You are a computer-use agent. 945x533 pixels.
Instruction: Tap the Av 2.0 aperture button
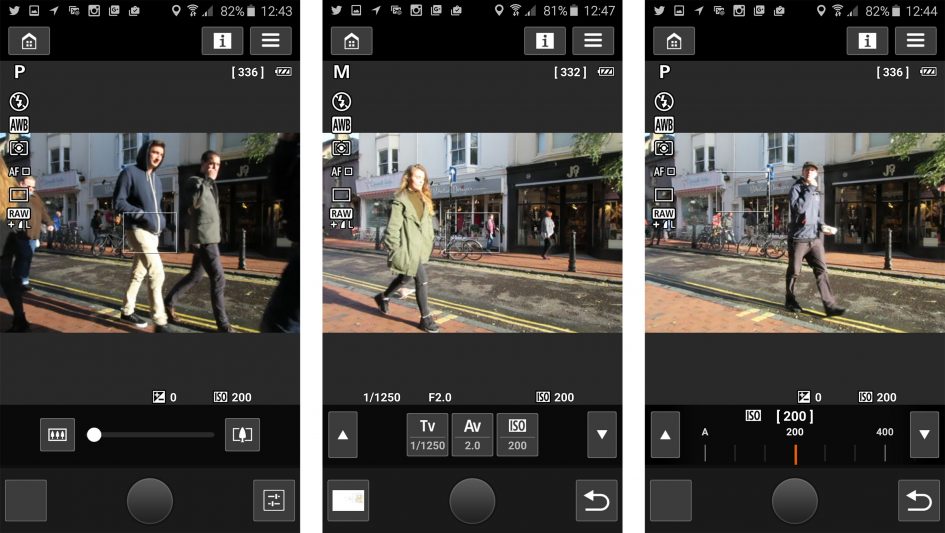(472, 435)
